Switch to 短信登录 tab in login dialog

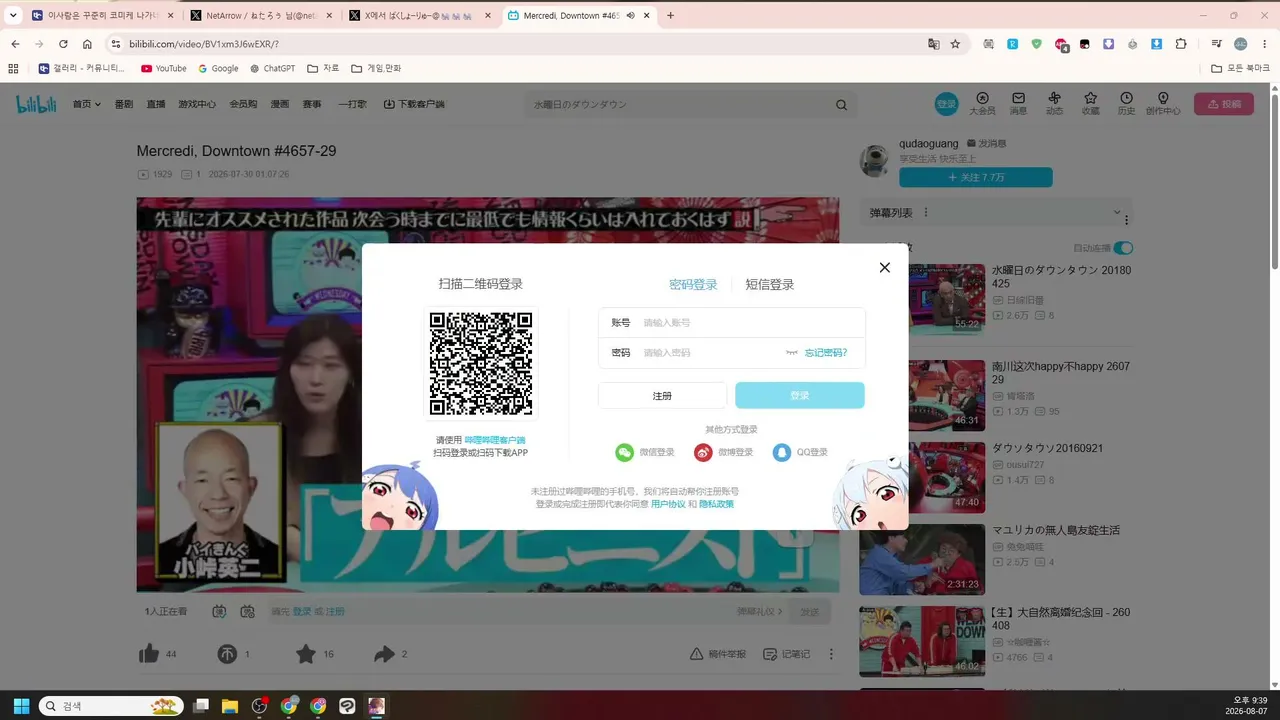pyautogui.click(x=769, y=285)
